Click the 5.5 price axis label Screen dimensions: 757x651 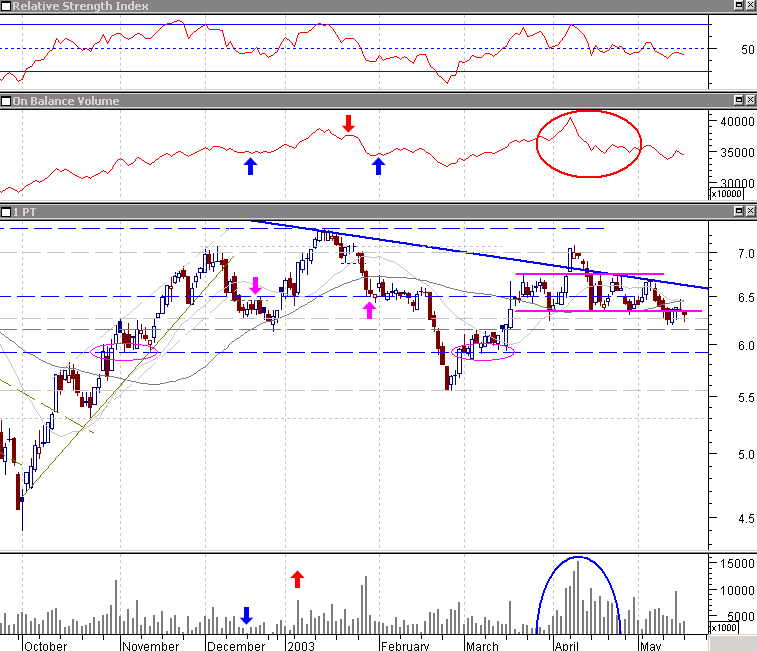(x=746, y=398)
